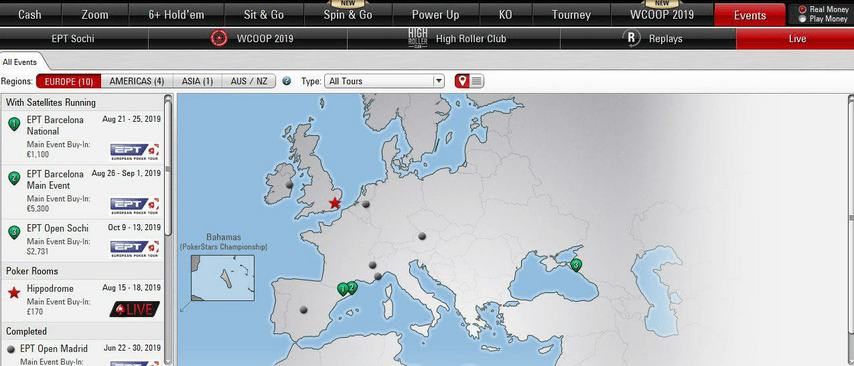
Task: Select the Real Money radio button
Action: click(x=802, y=9)
